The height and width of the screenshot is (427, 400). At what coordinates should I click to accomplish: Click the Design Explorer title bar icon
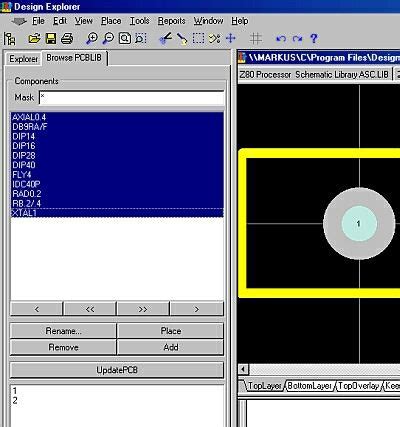[7, 7]
